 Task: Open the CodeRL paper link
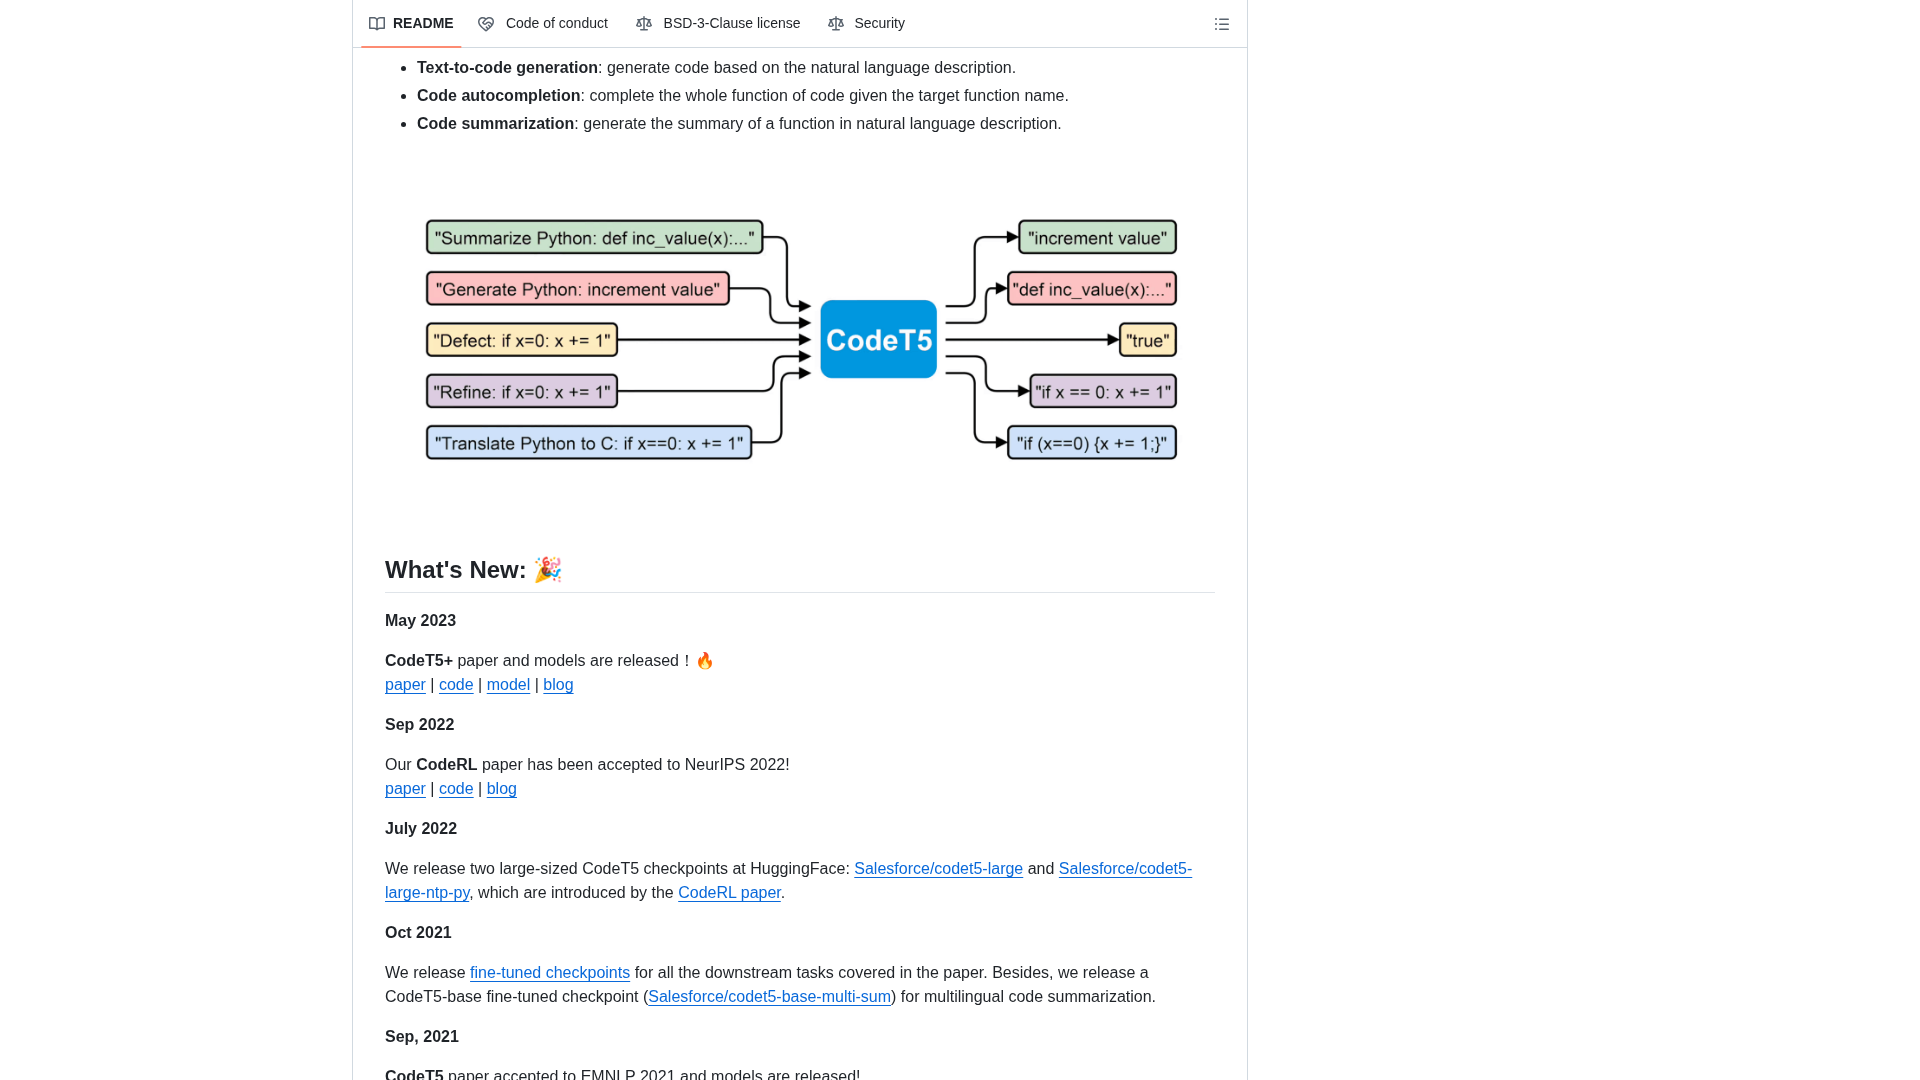(729, 893)
